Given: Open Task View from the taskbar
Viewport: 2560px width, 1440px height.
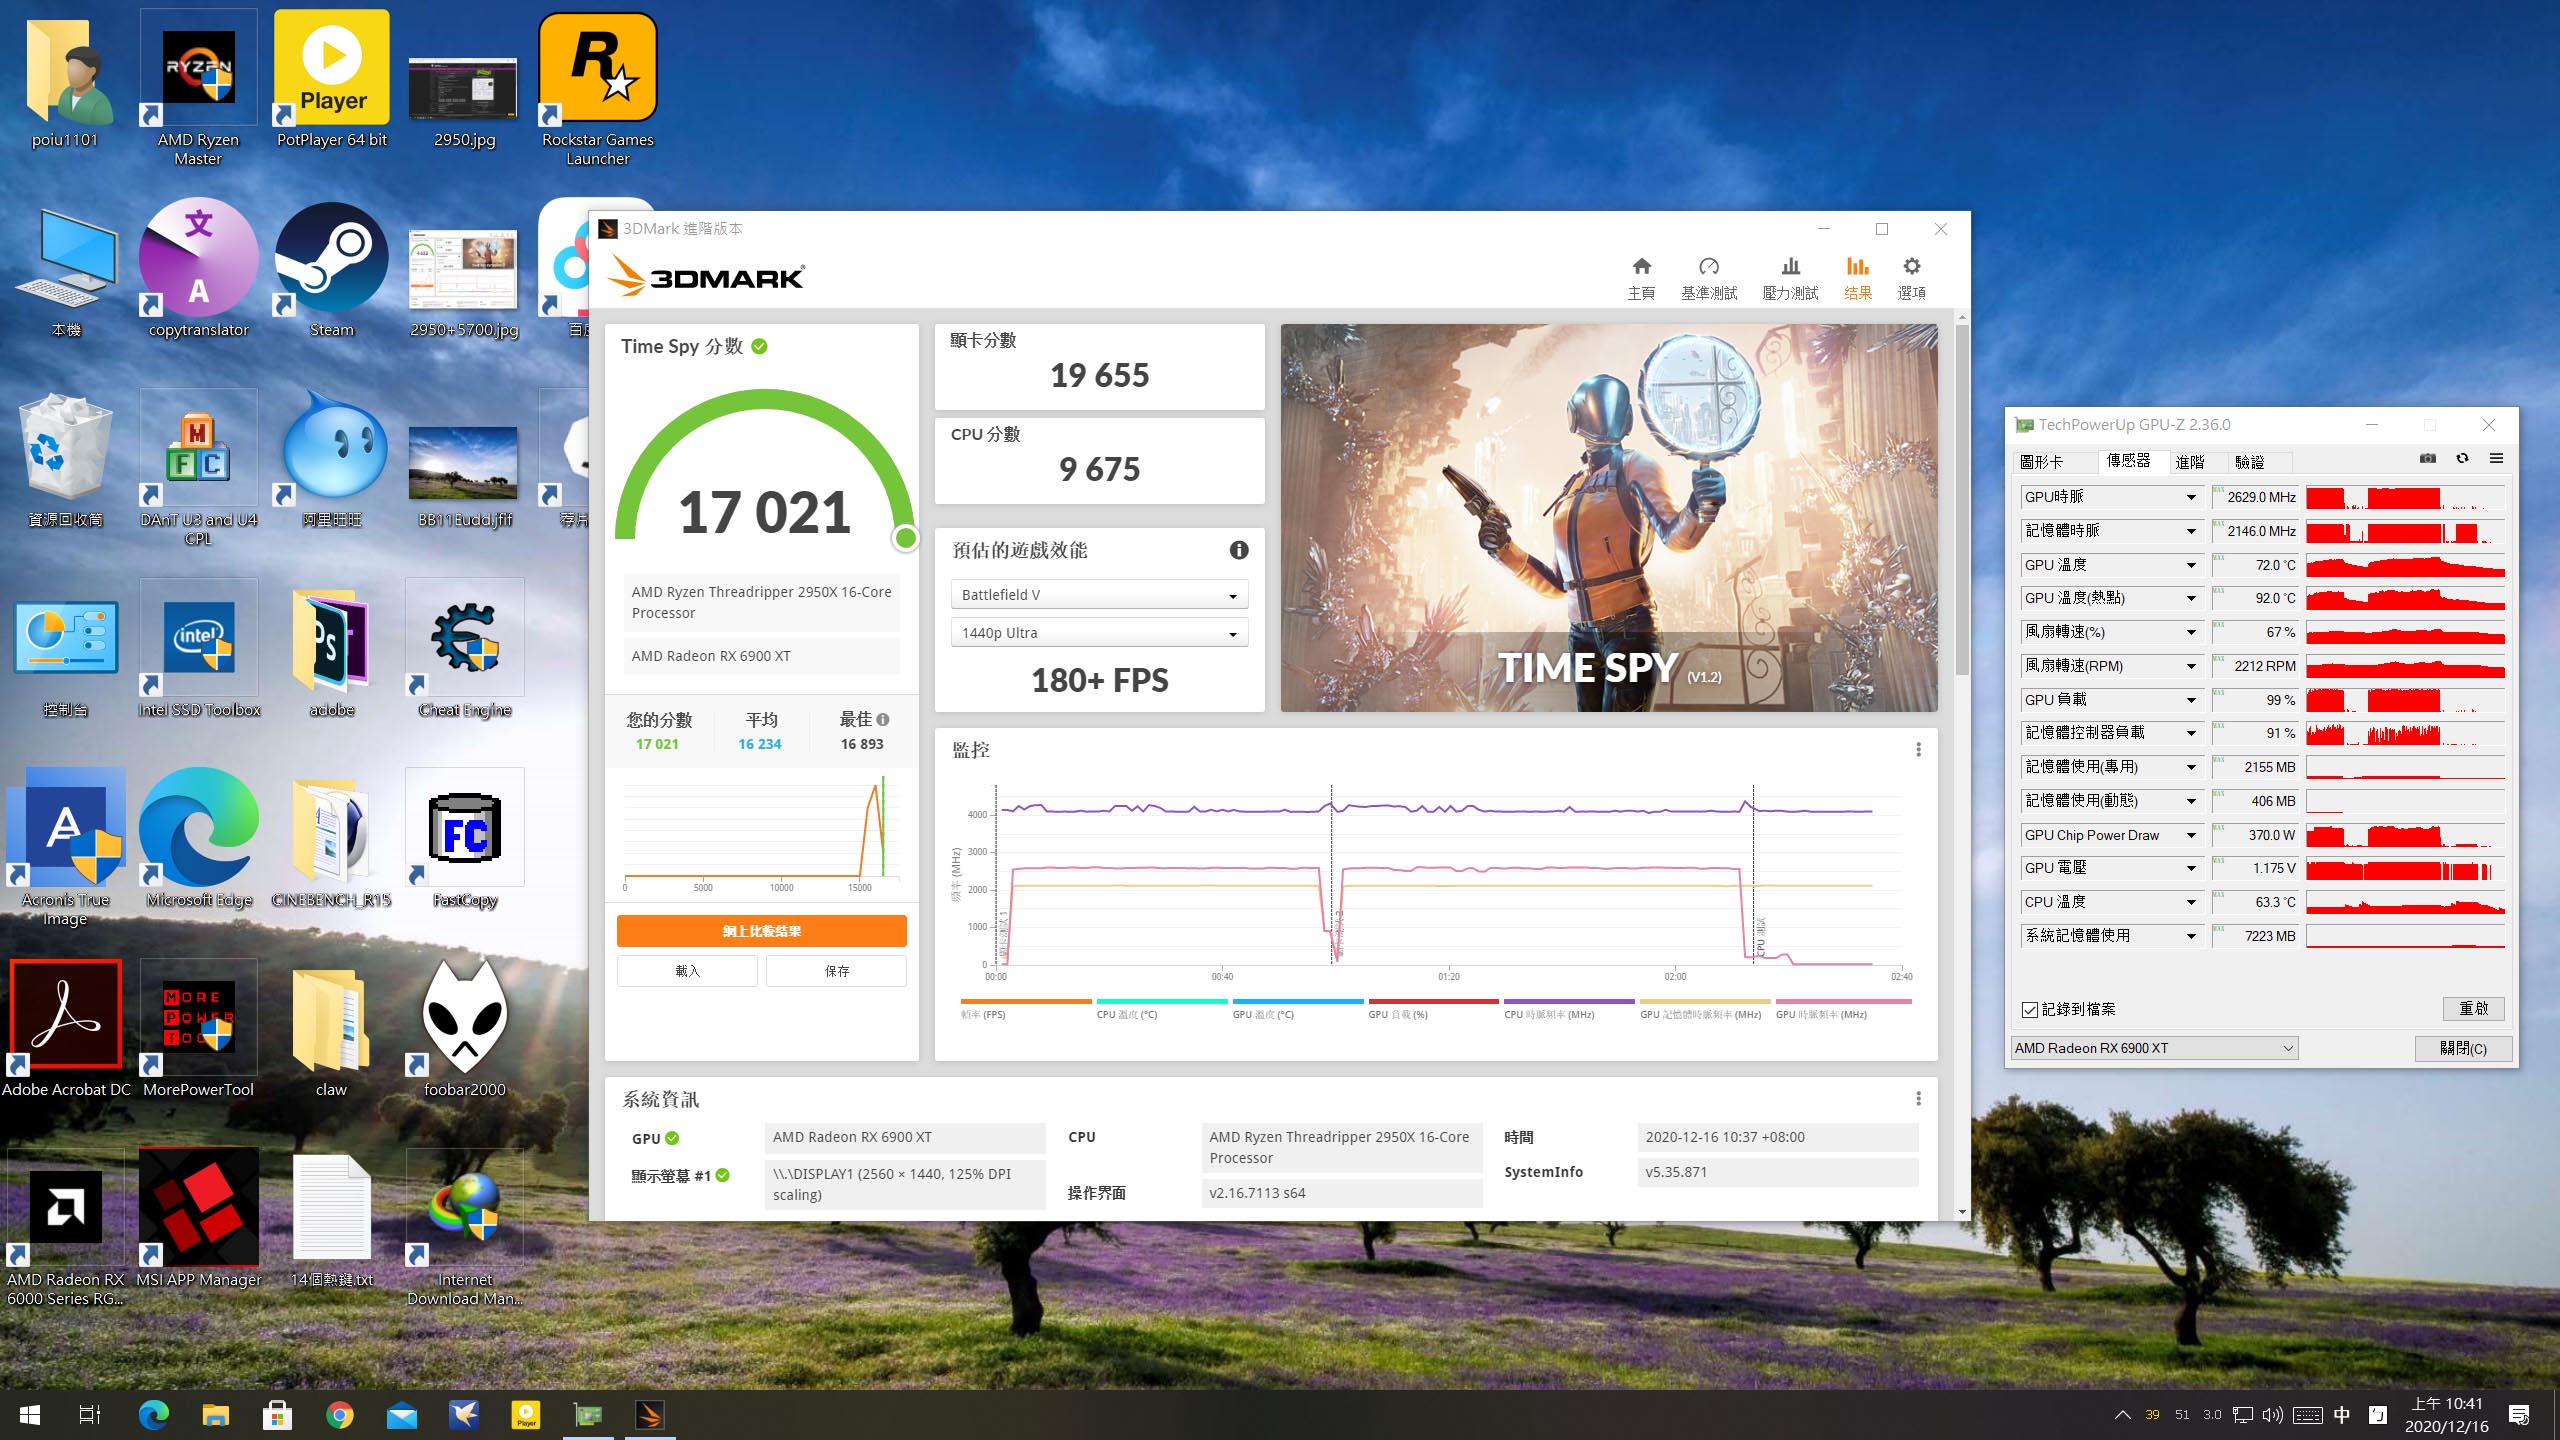Looking at the screenshot, I should 90,1415.
